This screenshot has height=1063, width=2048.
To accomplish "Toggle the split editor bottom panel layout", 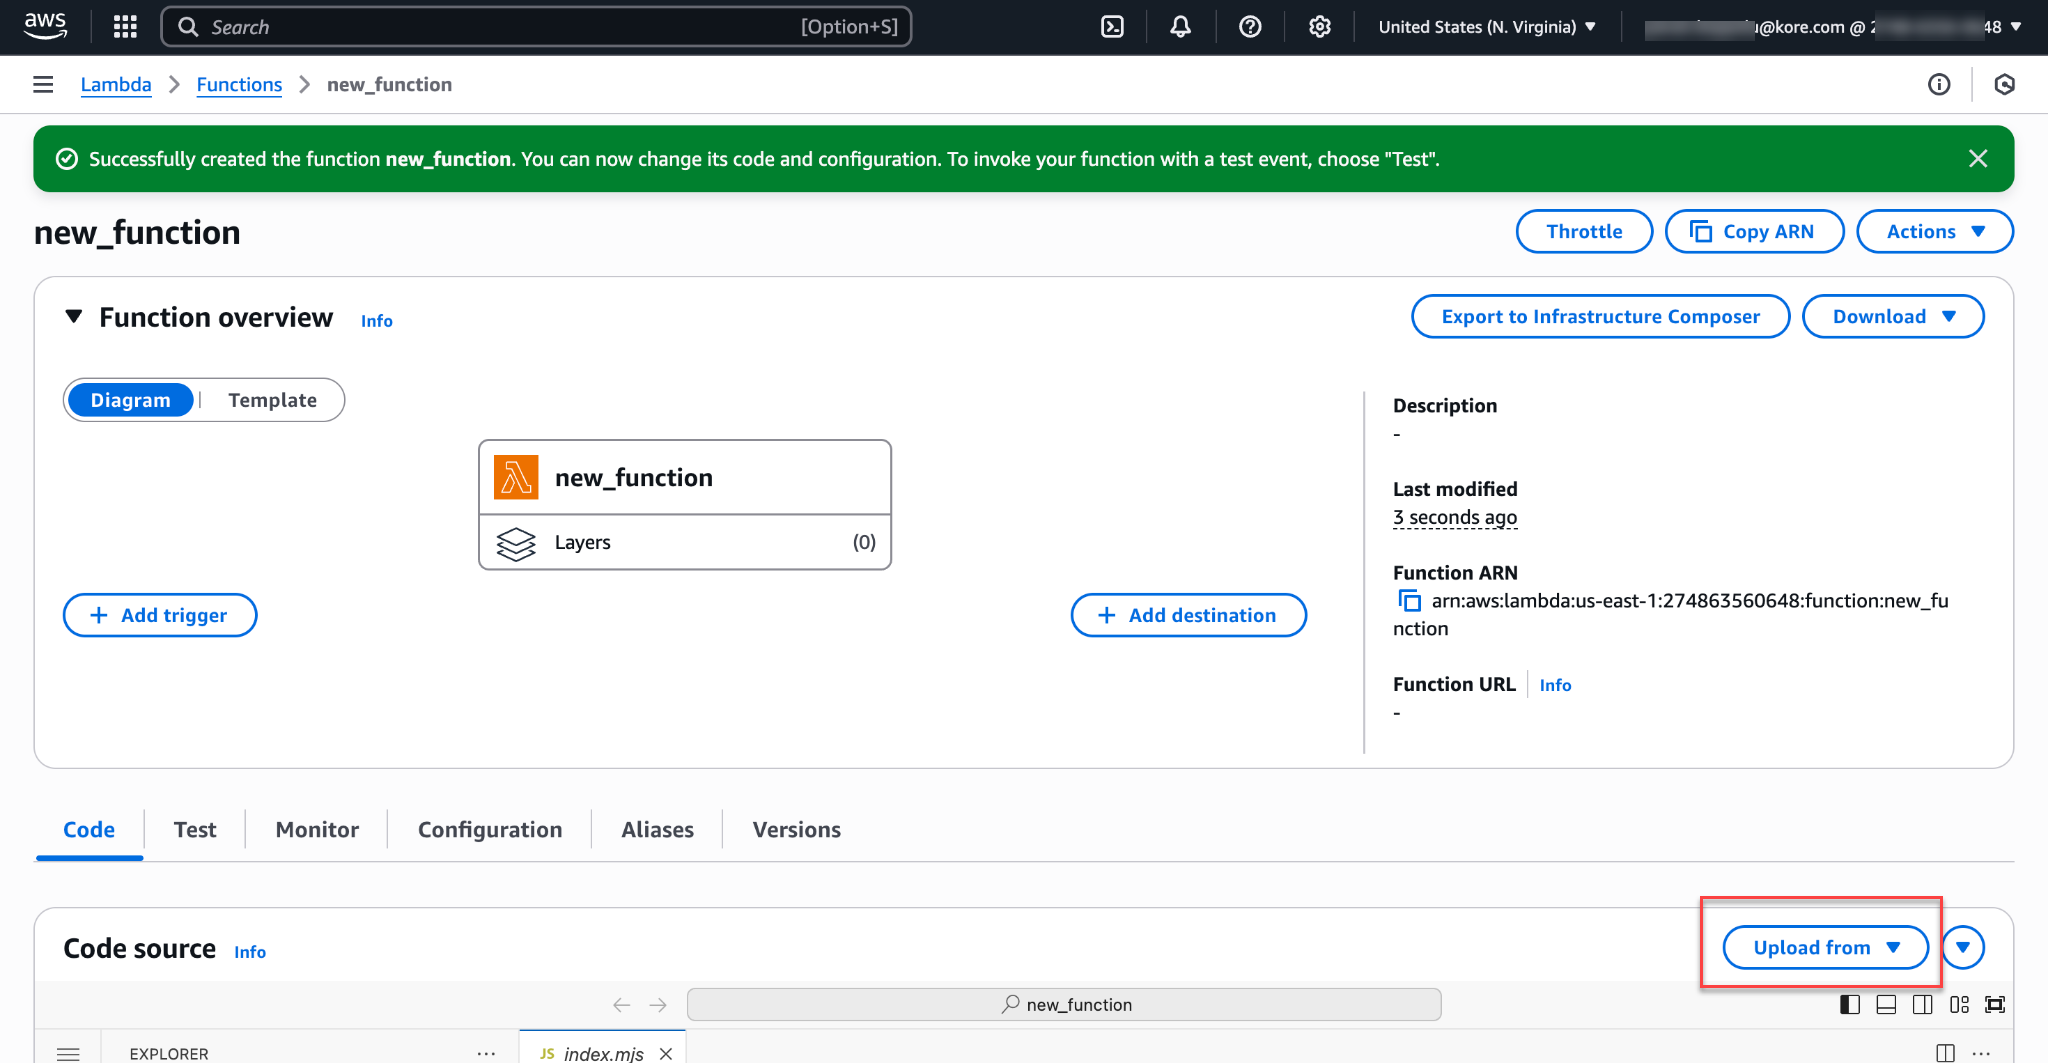I will 1886,1004.
